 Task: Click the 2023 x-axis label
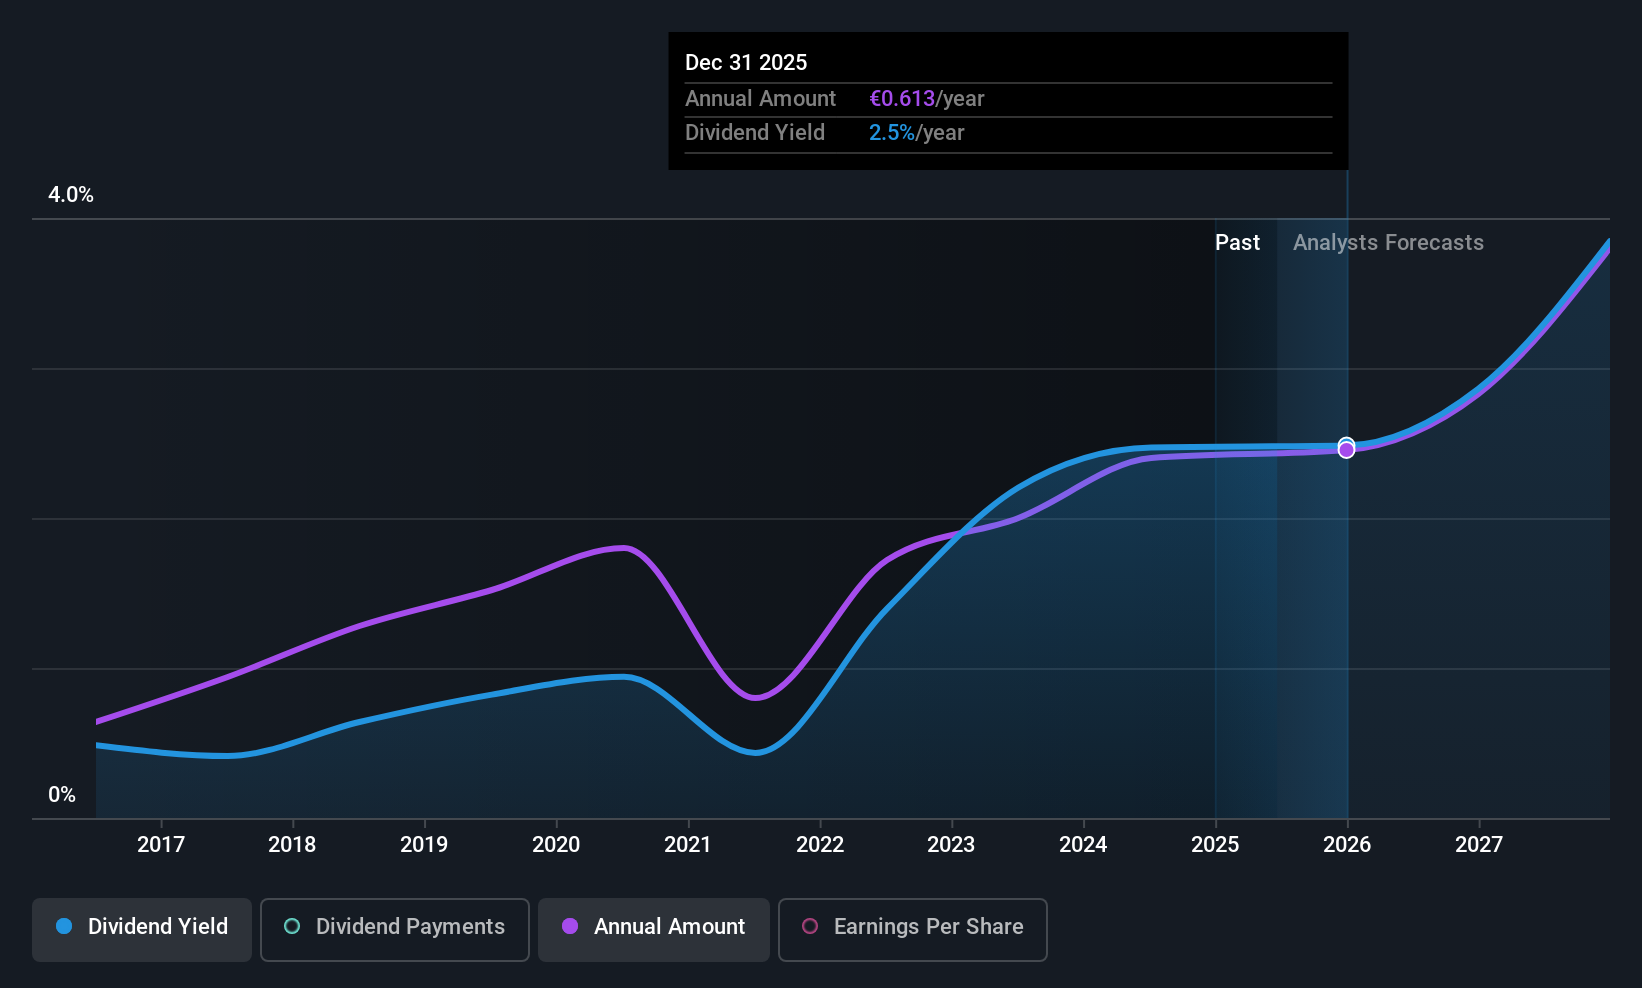pos(951,845)
